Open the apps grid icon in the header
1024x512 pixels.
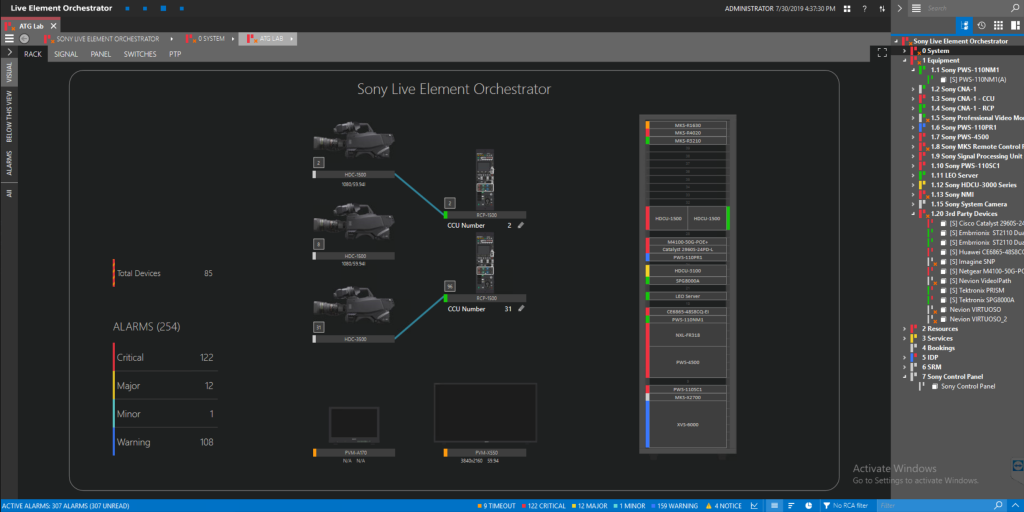[x=847, y=8]
